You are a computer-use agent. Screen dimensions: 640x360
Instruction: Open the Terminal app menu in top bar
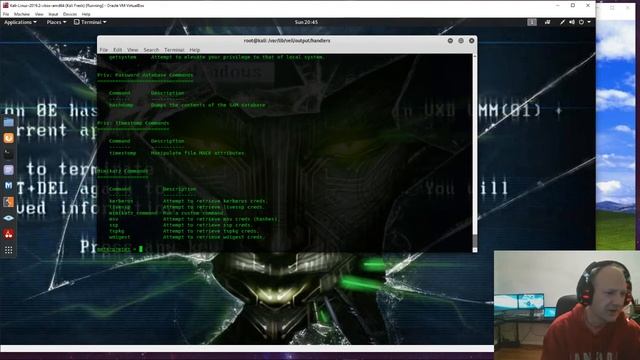[90, 22]
